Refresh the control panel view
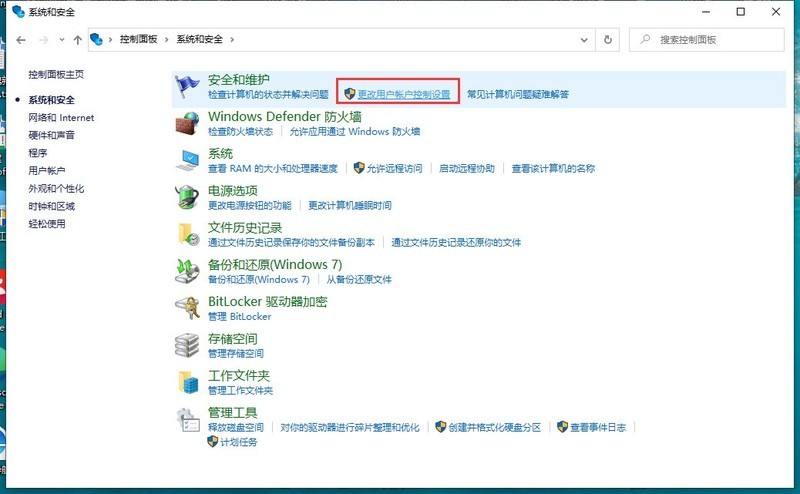 [x=608, y=39]
